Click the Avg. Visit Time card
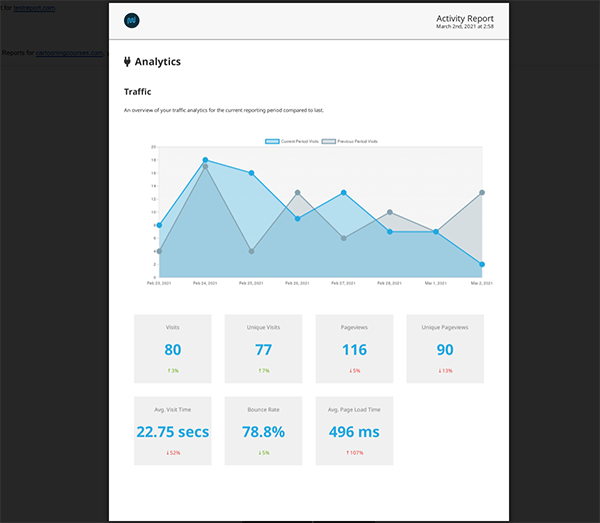The height and width of the screenshot is (523, 600). point(173,431)
